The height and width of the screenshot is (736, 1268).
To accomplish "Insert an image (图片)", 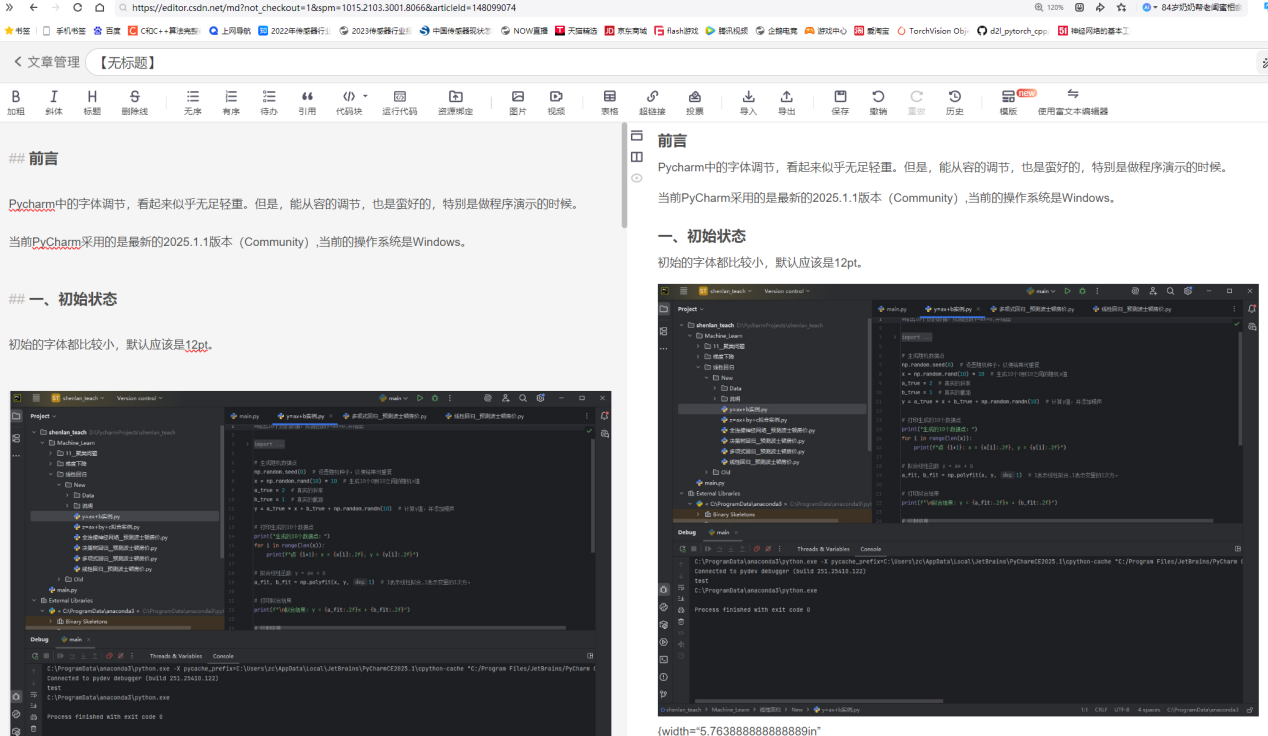I will point(518,102).
